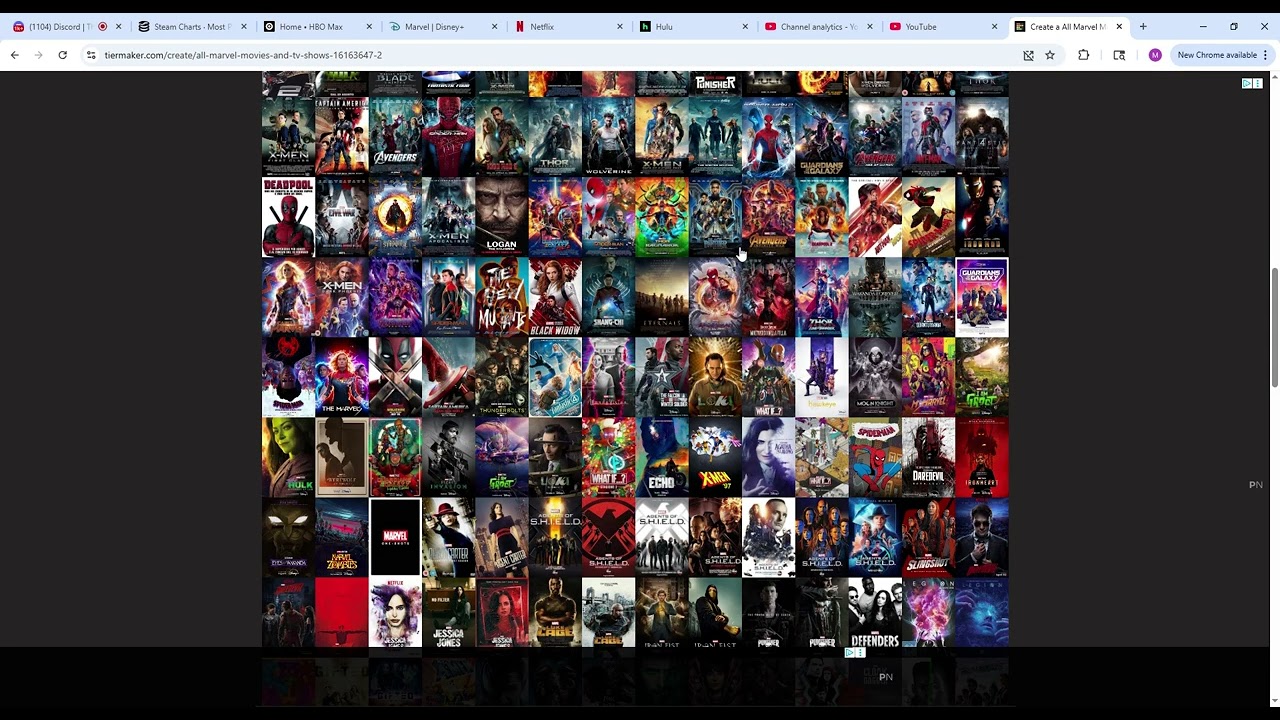Screen dimensions: 1280x720
Task: Select the Wolverine poster
Action: click(x=608, y=137)
